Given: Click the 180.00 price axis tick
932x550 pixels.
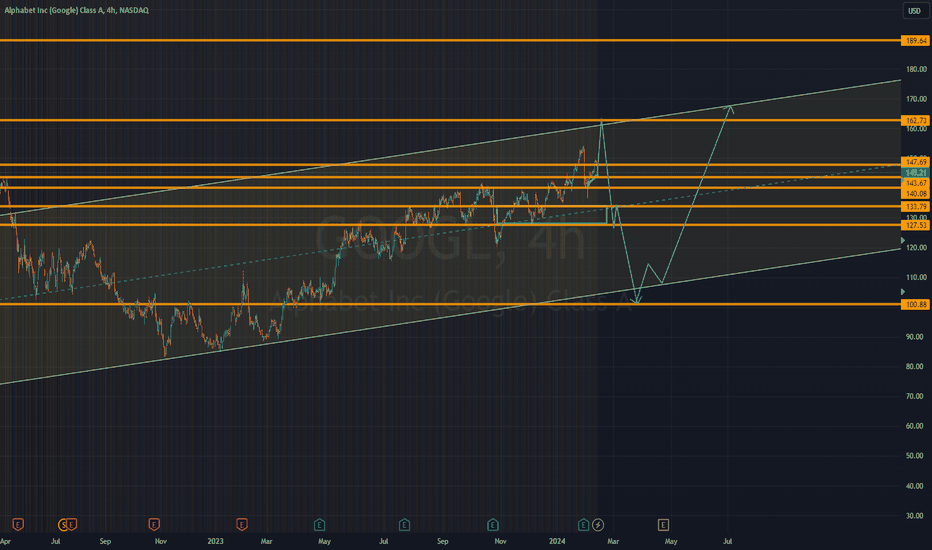Looking at the screenshot, I should [x=916, y=70].
